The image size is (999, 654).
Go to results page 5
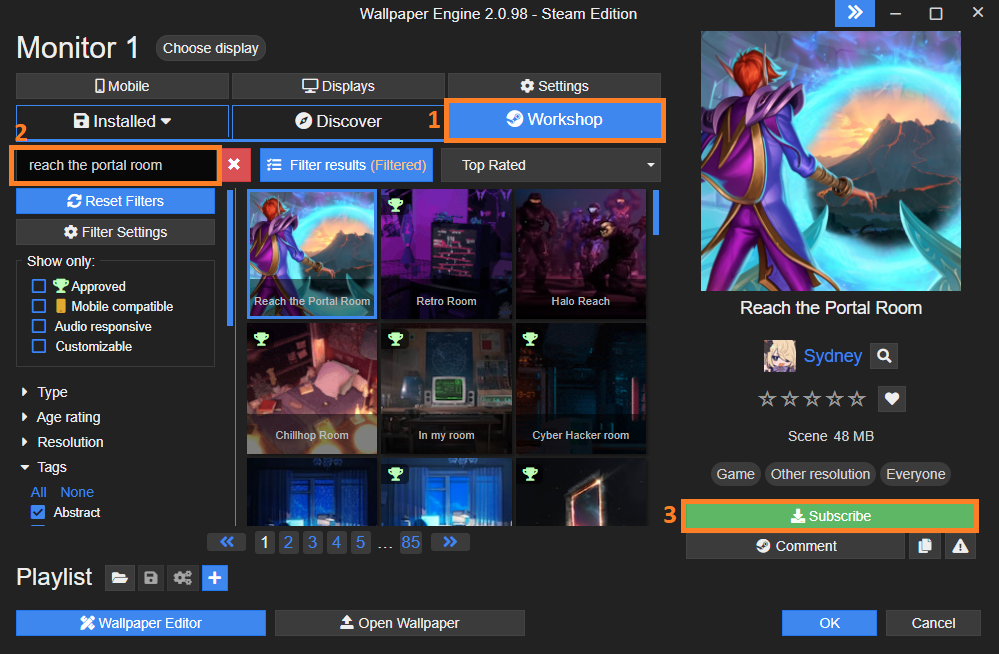tap(361, 542)
